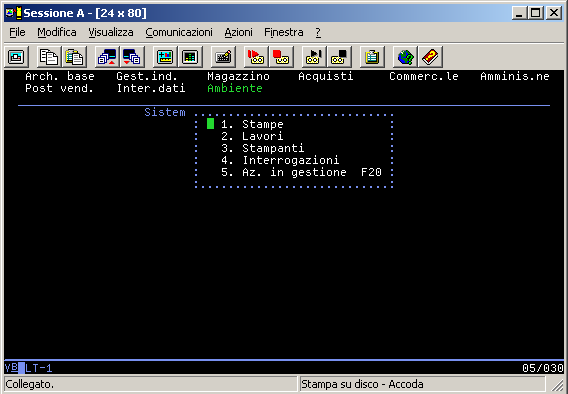Maximize the Sessione A window
568x394 pixels.
(x=536, y=13)
